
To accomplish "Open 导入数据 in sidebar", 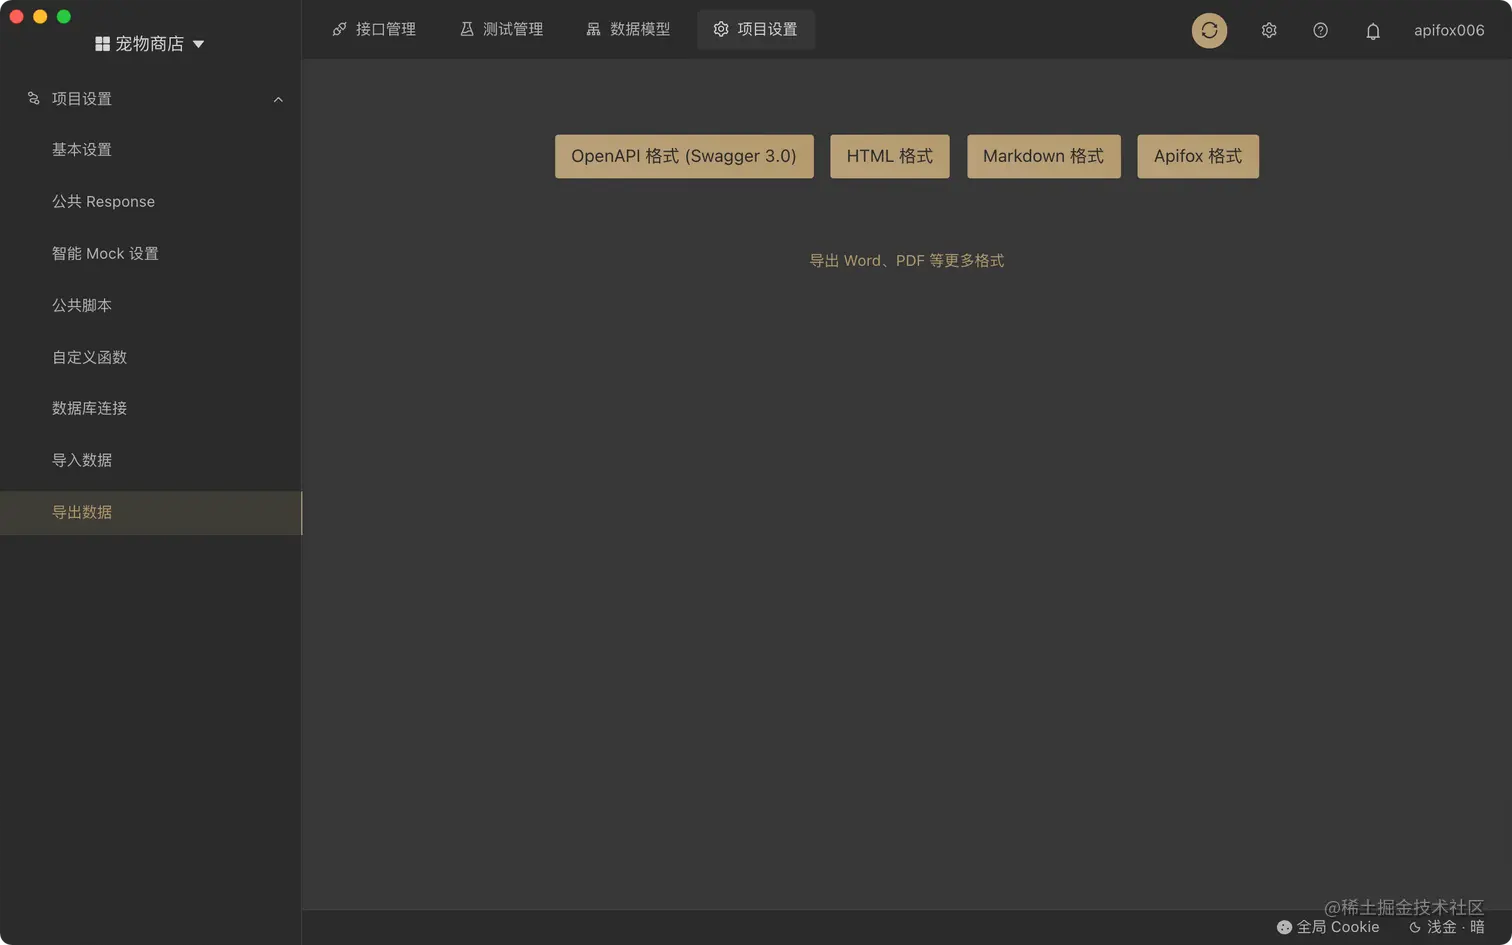I will point(150,460).
